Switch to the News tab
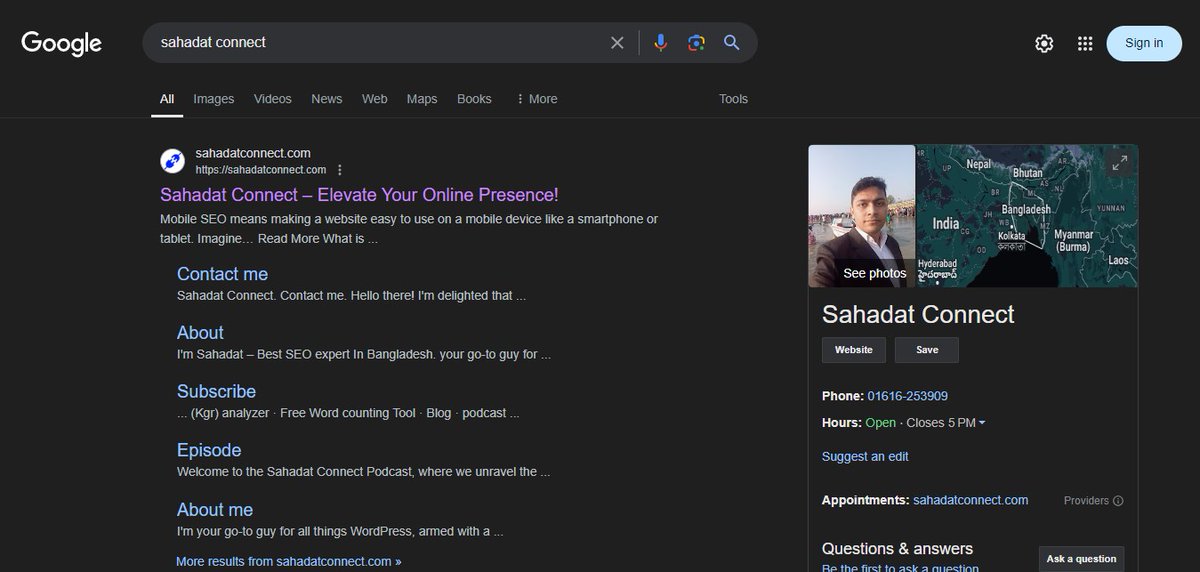 (x=327, y=99)
